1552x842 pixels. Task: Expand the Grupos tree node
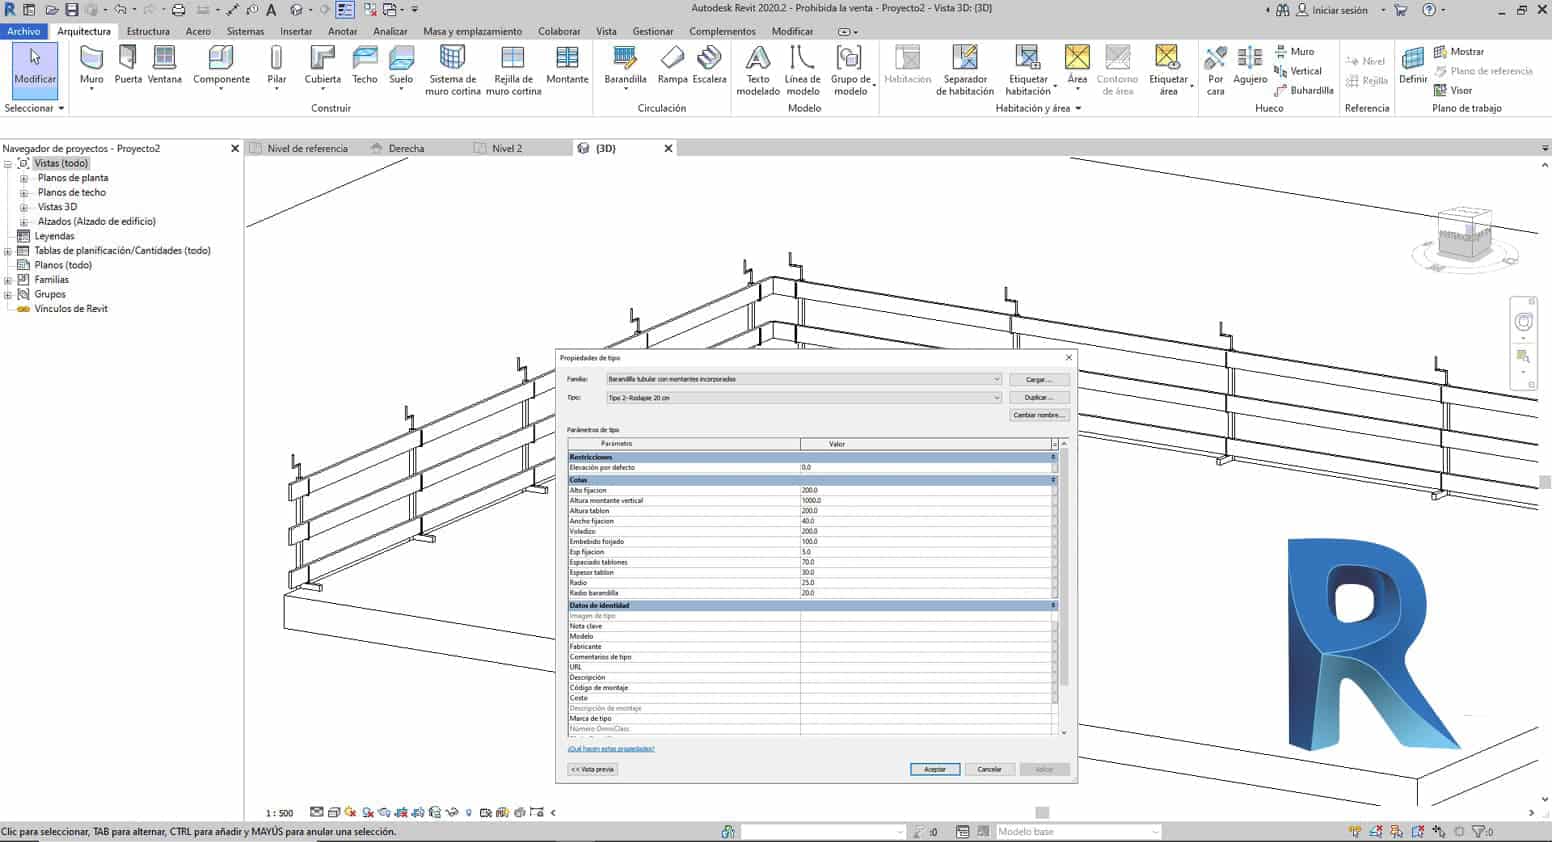coord(8,295)
